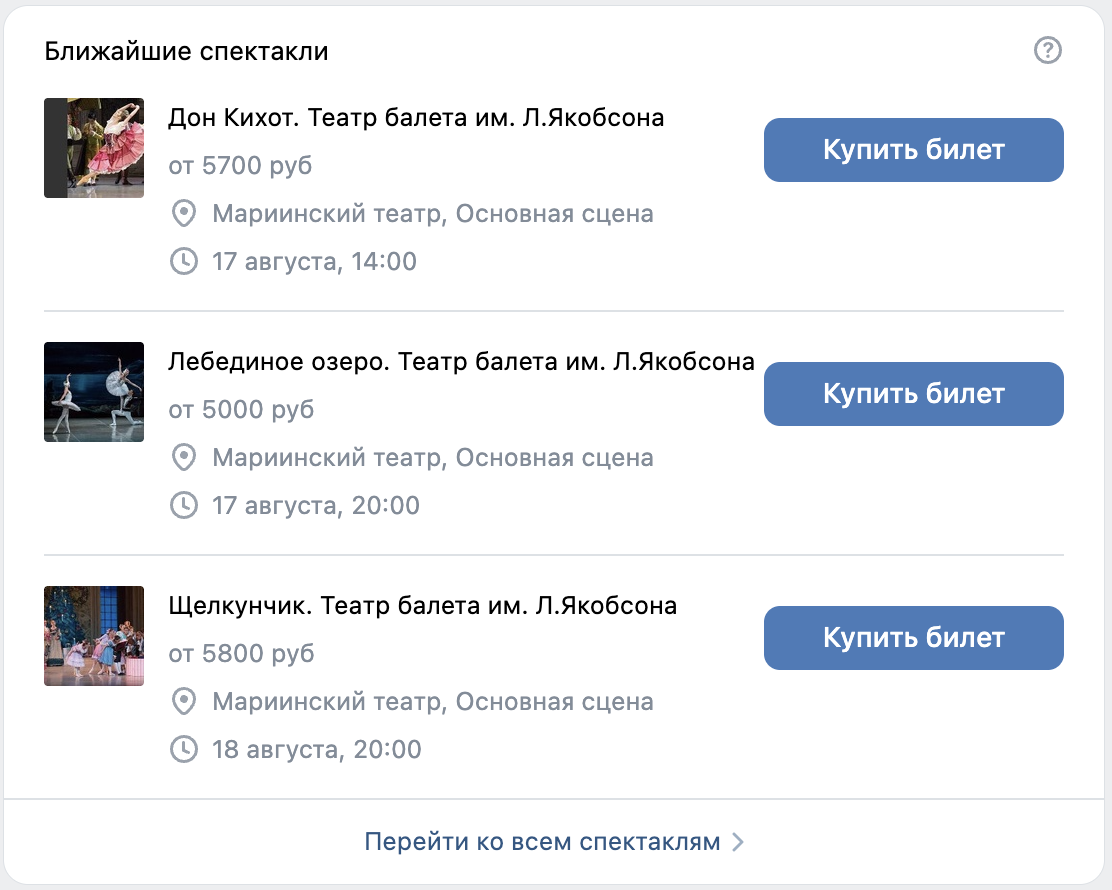Buy ticket for Дон Кихот
This screenshot has height=890, width=1112.
tap(913, 150)
